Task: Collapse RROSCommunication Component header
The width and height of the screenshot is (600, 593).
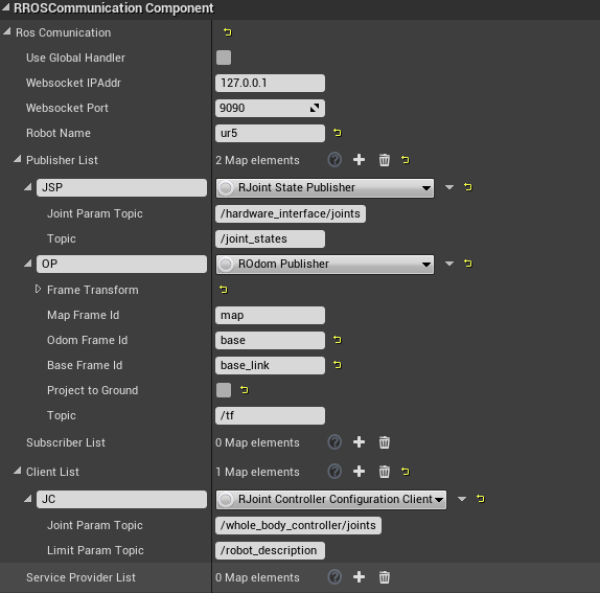Action: click(7, 8)
